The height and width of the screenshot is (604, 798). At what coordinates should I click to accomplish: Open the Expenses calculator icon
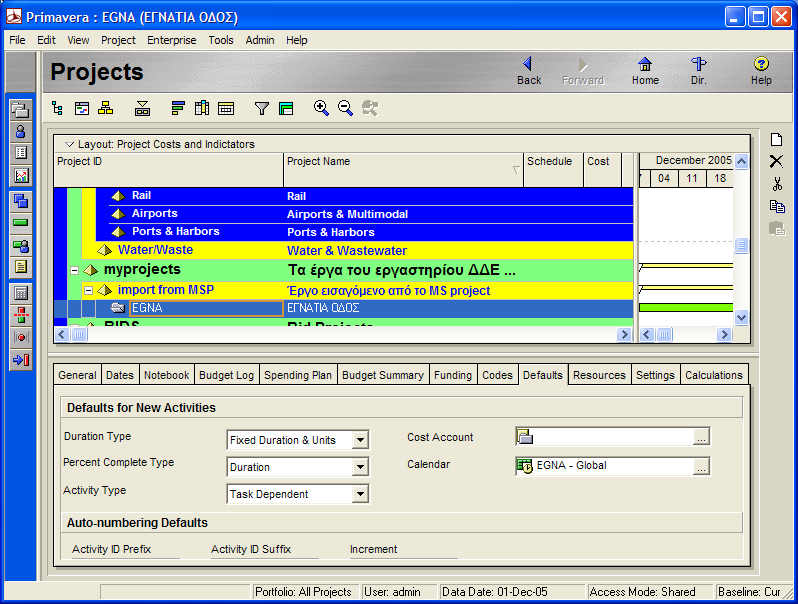21,294
